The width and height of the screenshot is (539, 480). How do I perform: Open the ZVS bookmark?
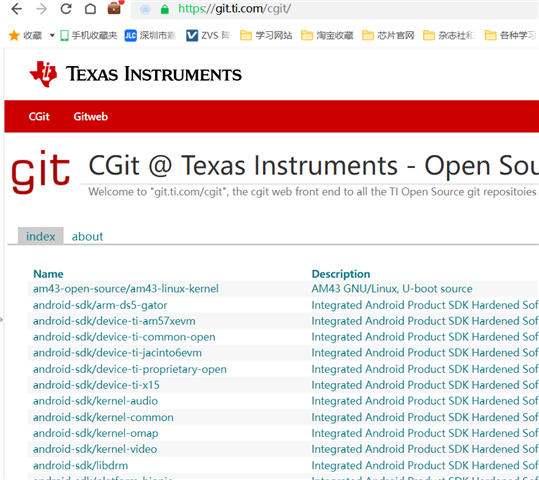(208, 35)
